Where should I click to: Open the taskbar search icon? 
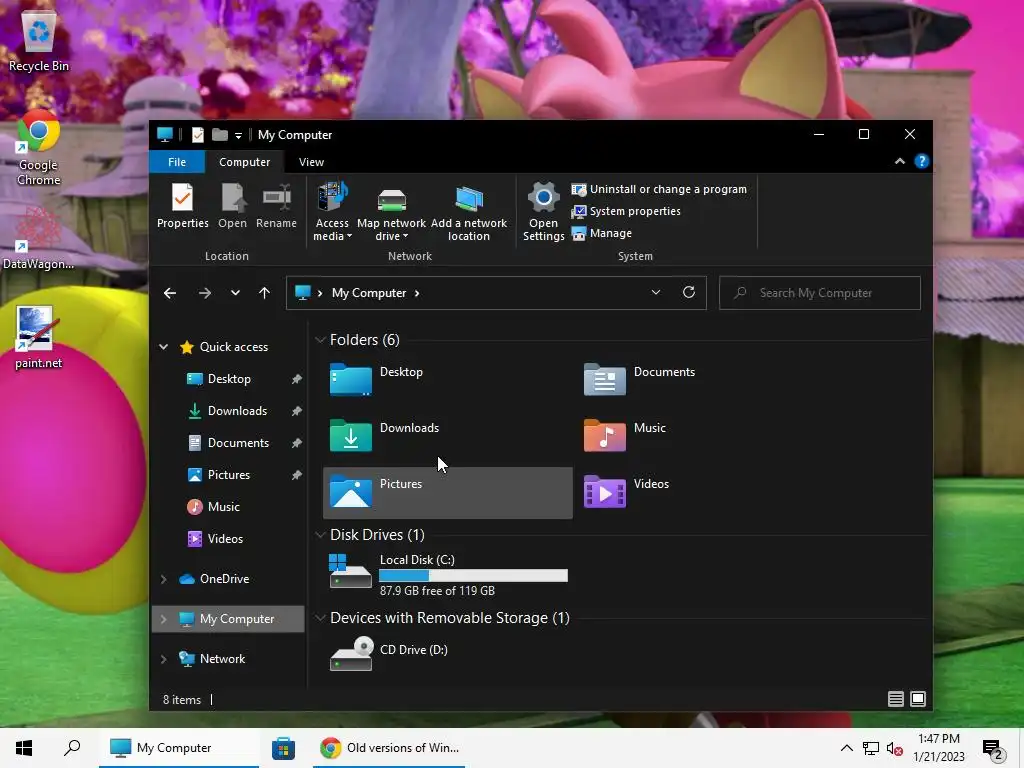coord(72,748)
